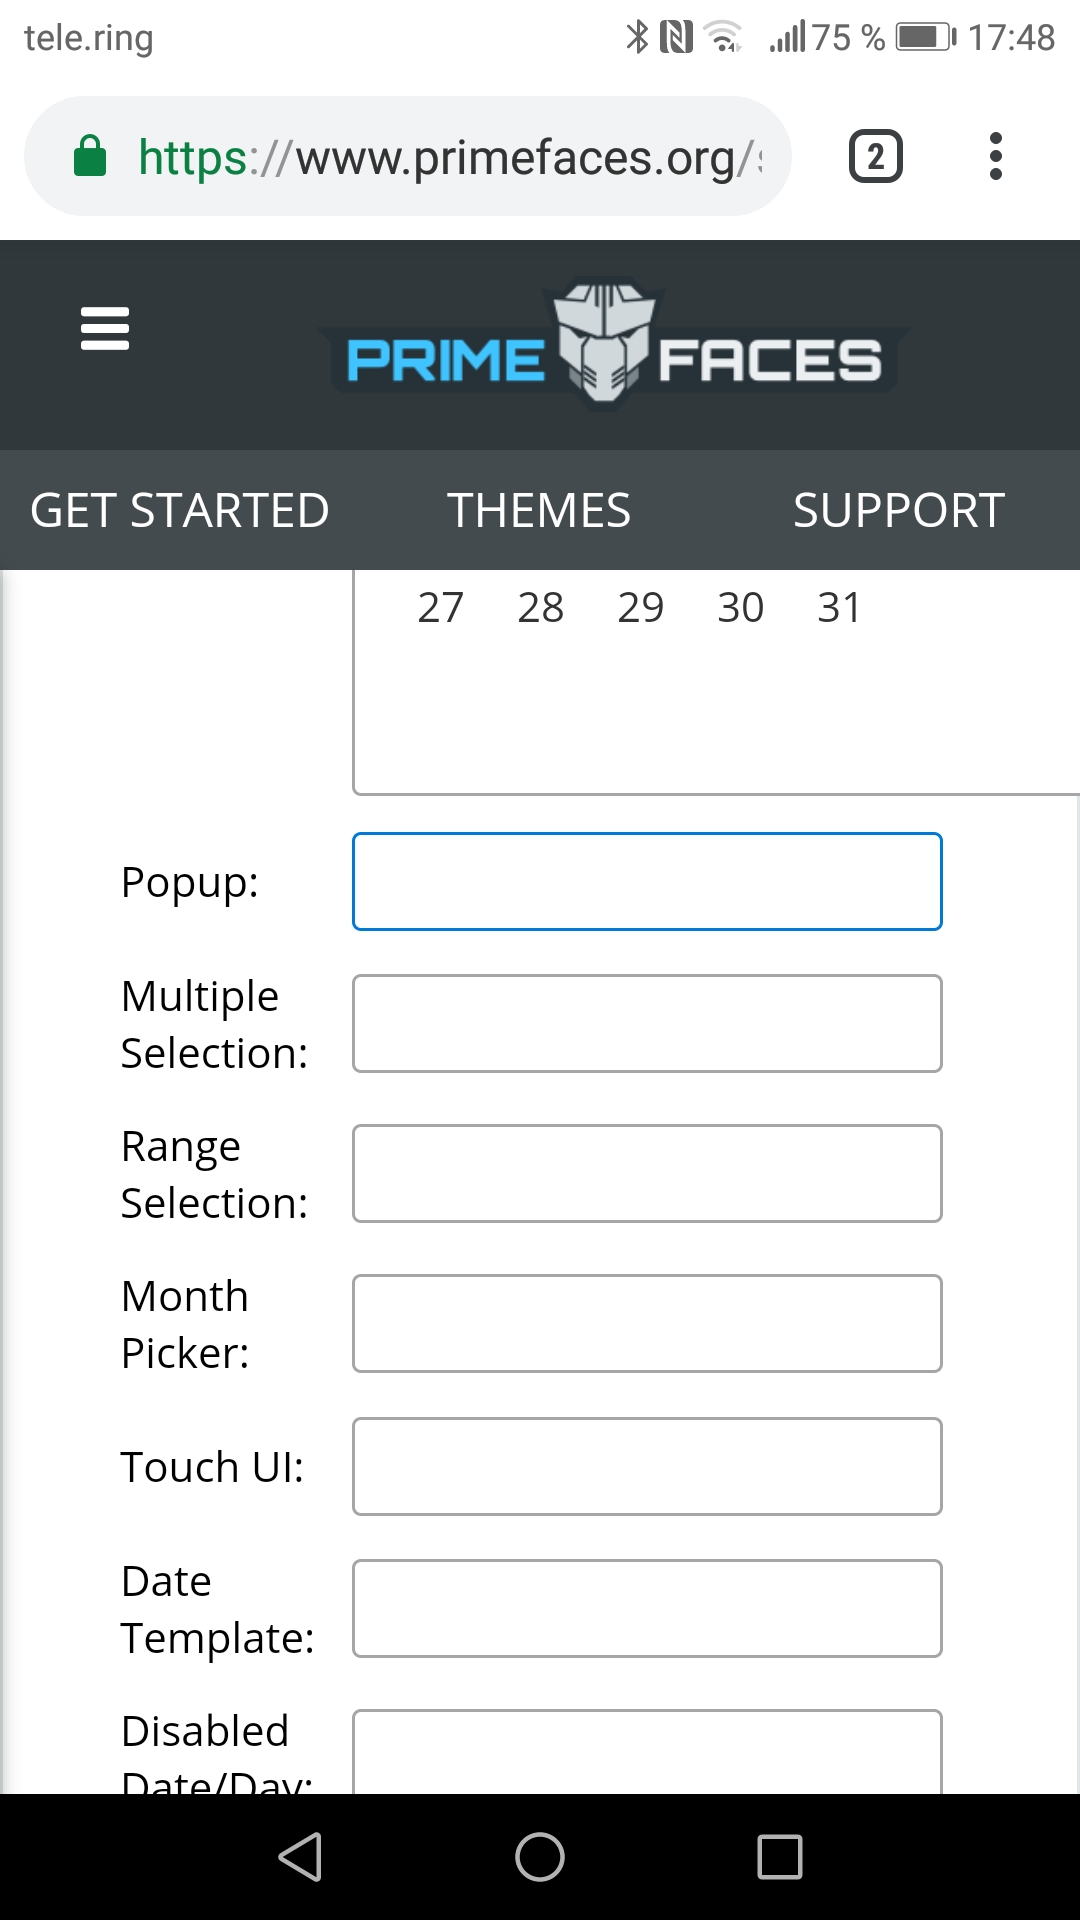The width and height of the screenshot is (1080, 1920).
Task: Open the Touch UI date field
Action: click(x=646, y=1466)
